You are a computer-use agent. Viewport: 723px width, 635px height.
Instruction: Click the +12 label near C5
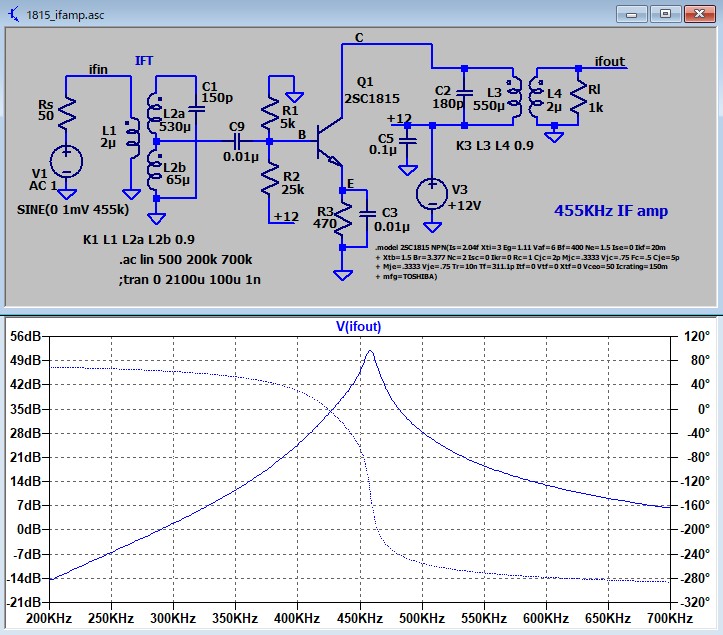coord(399,119)
